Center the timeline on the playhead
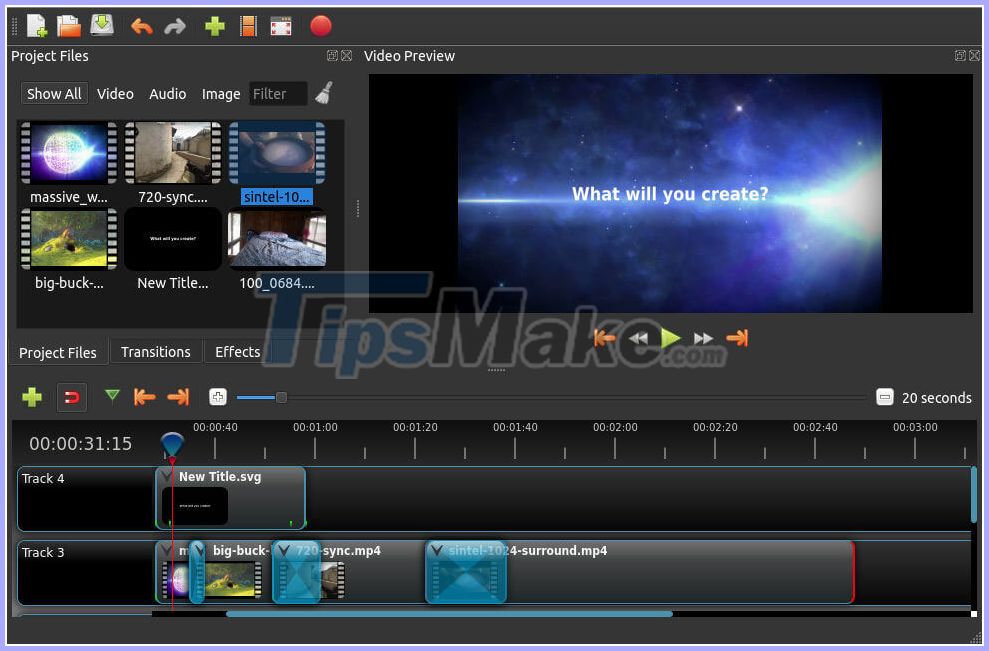The width and height of the screenshot is (989, 651). [218, 397]
